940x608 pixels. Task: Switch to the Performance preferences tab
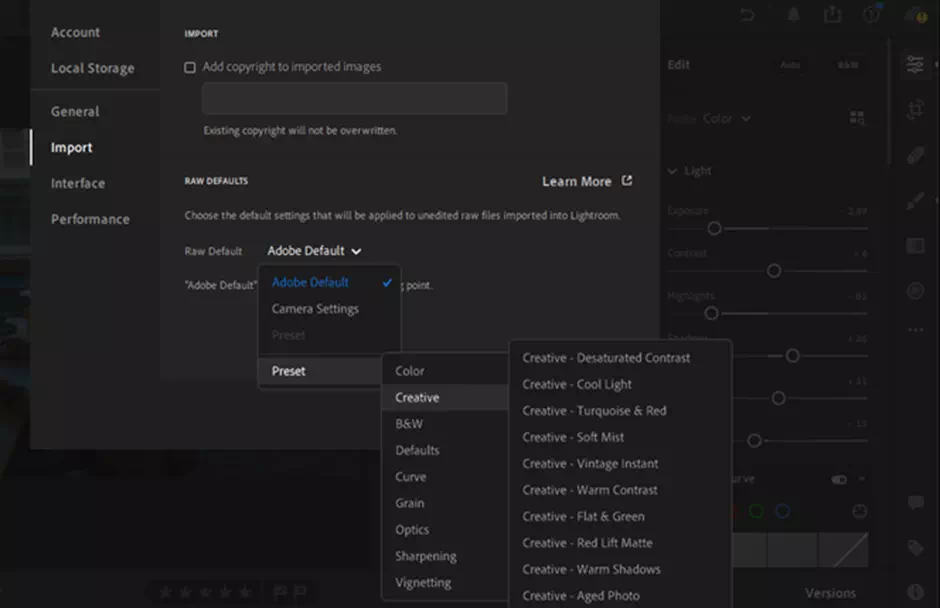90,219
